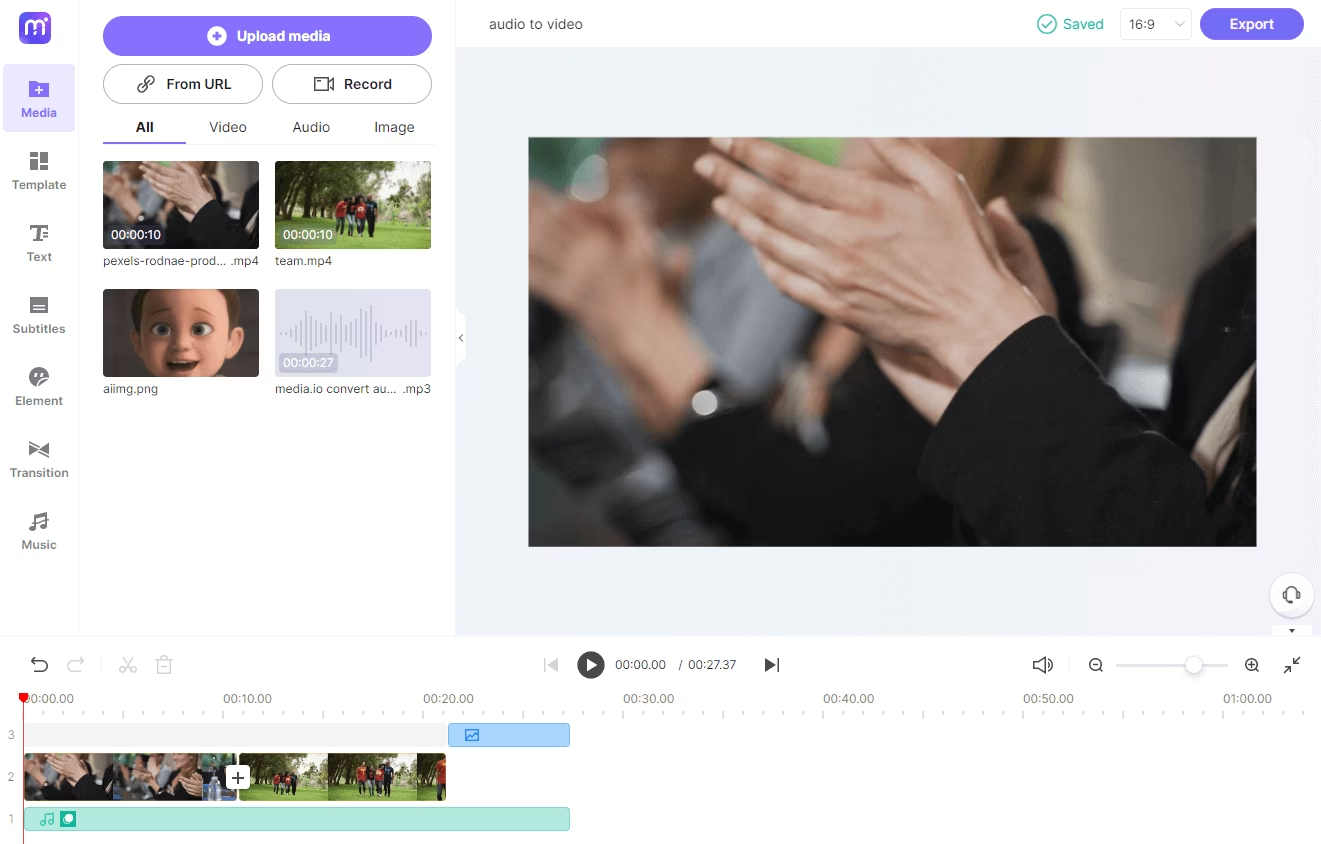The height and width of the screenshot is (844, 1321).
Task: Expand the small arrow below support icon
Action: click(x=1291, y=631)
